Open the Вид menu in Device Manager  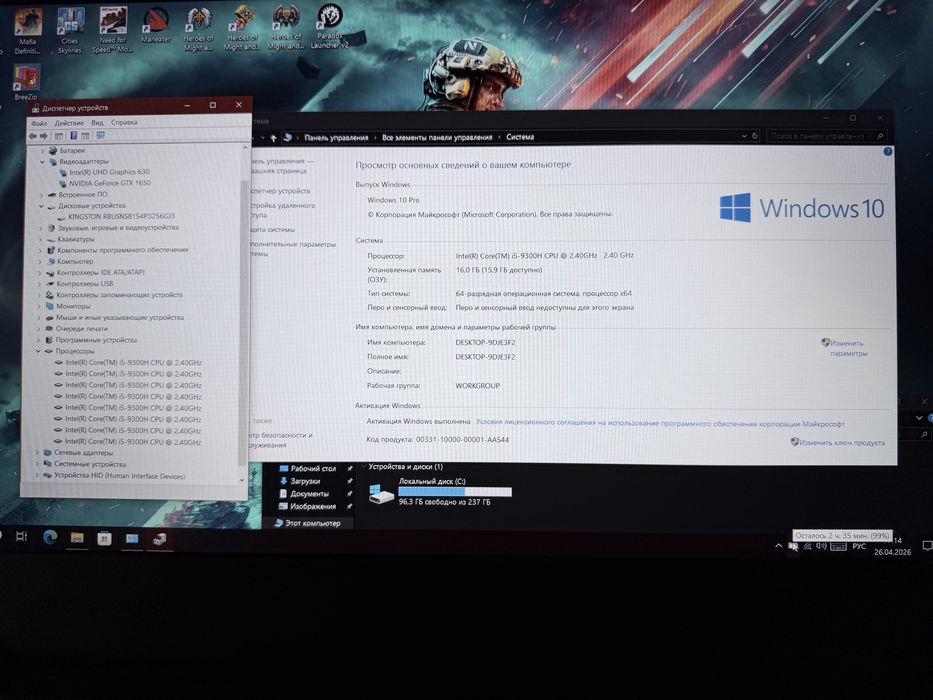[97, 123]
